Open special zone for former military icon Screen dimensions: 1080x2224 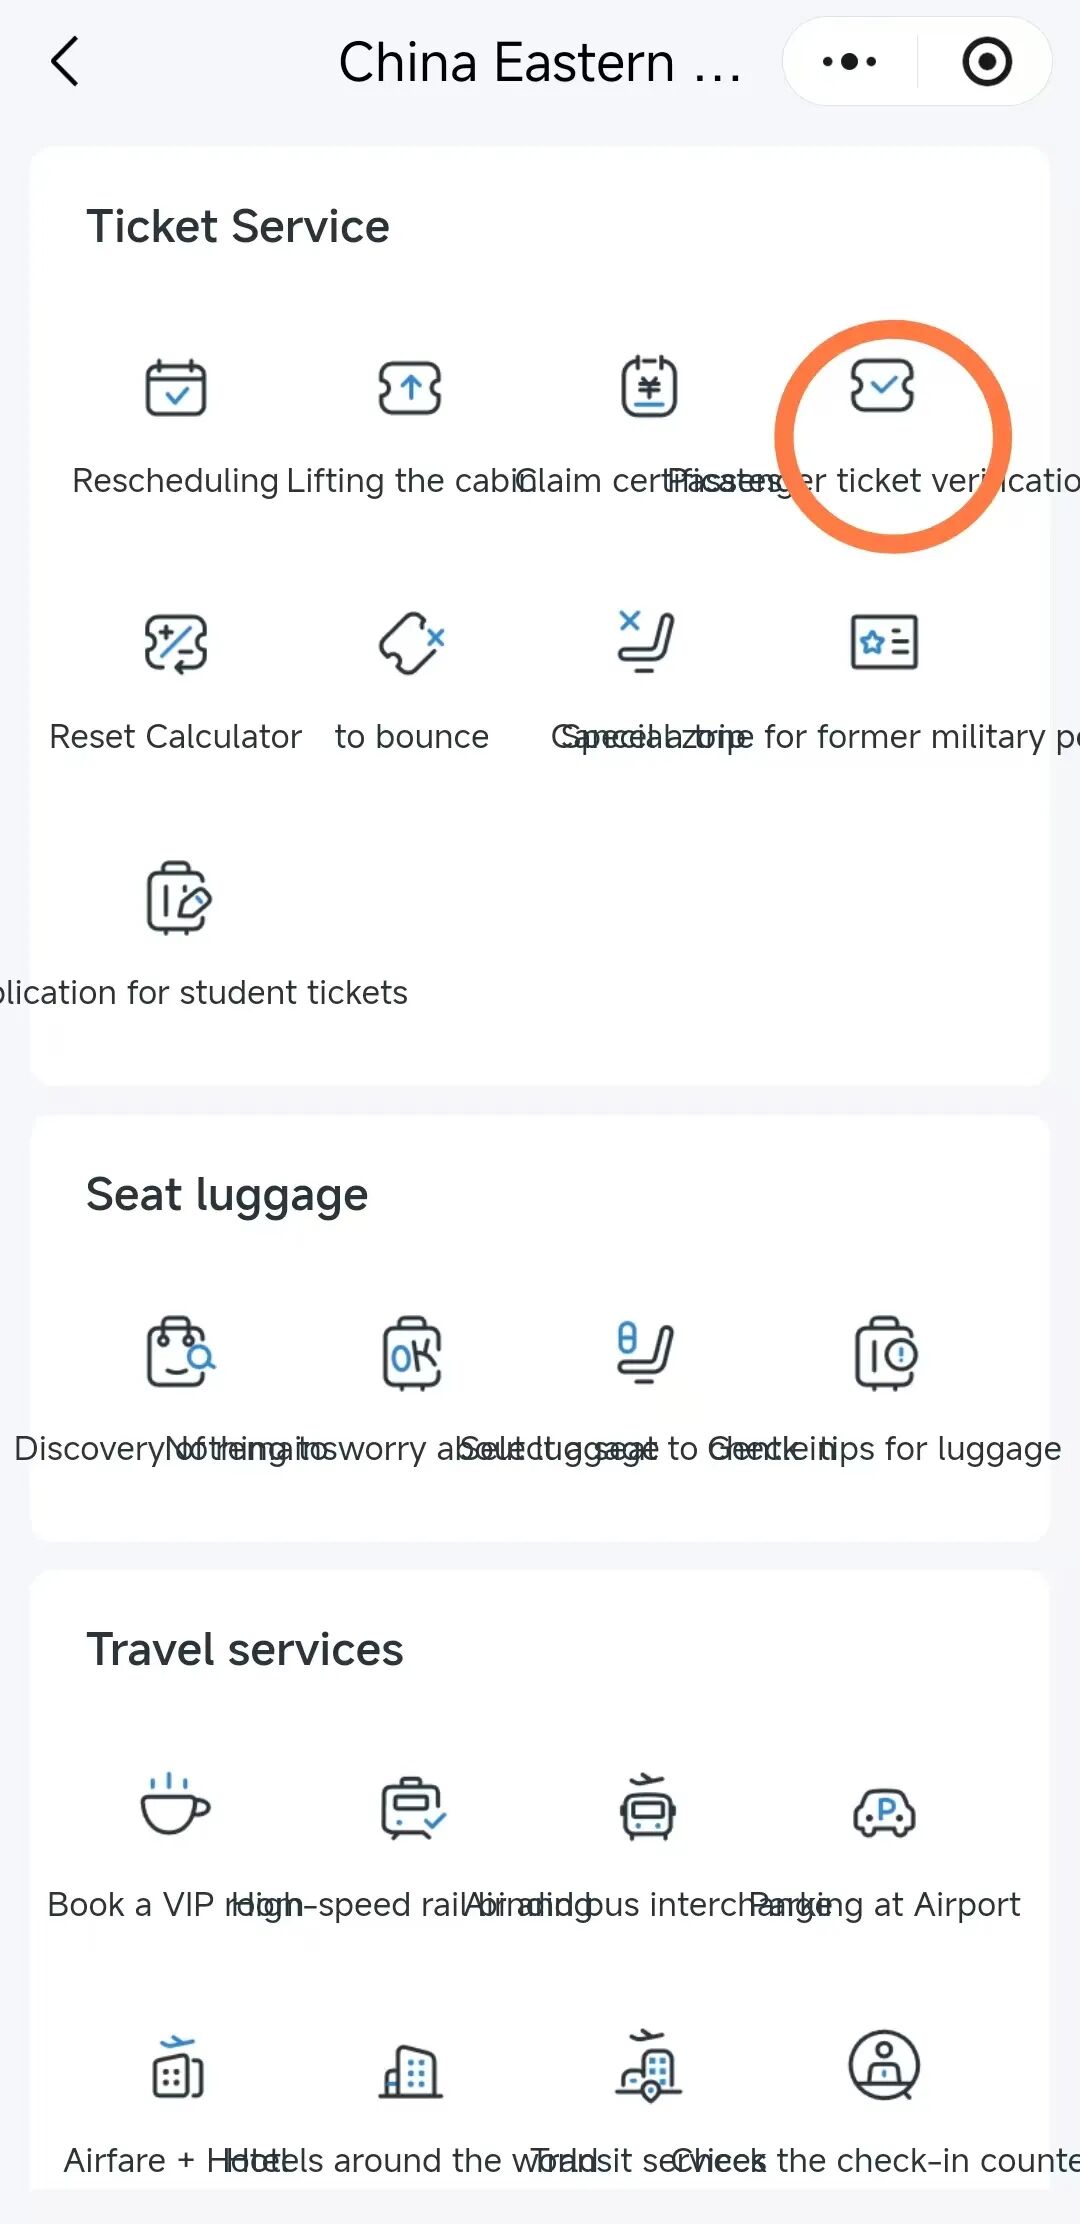tap(884, 643)
